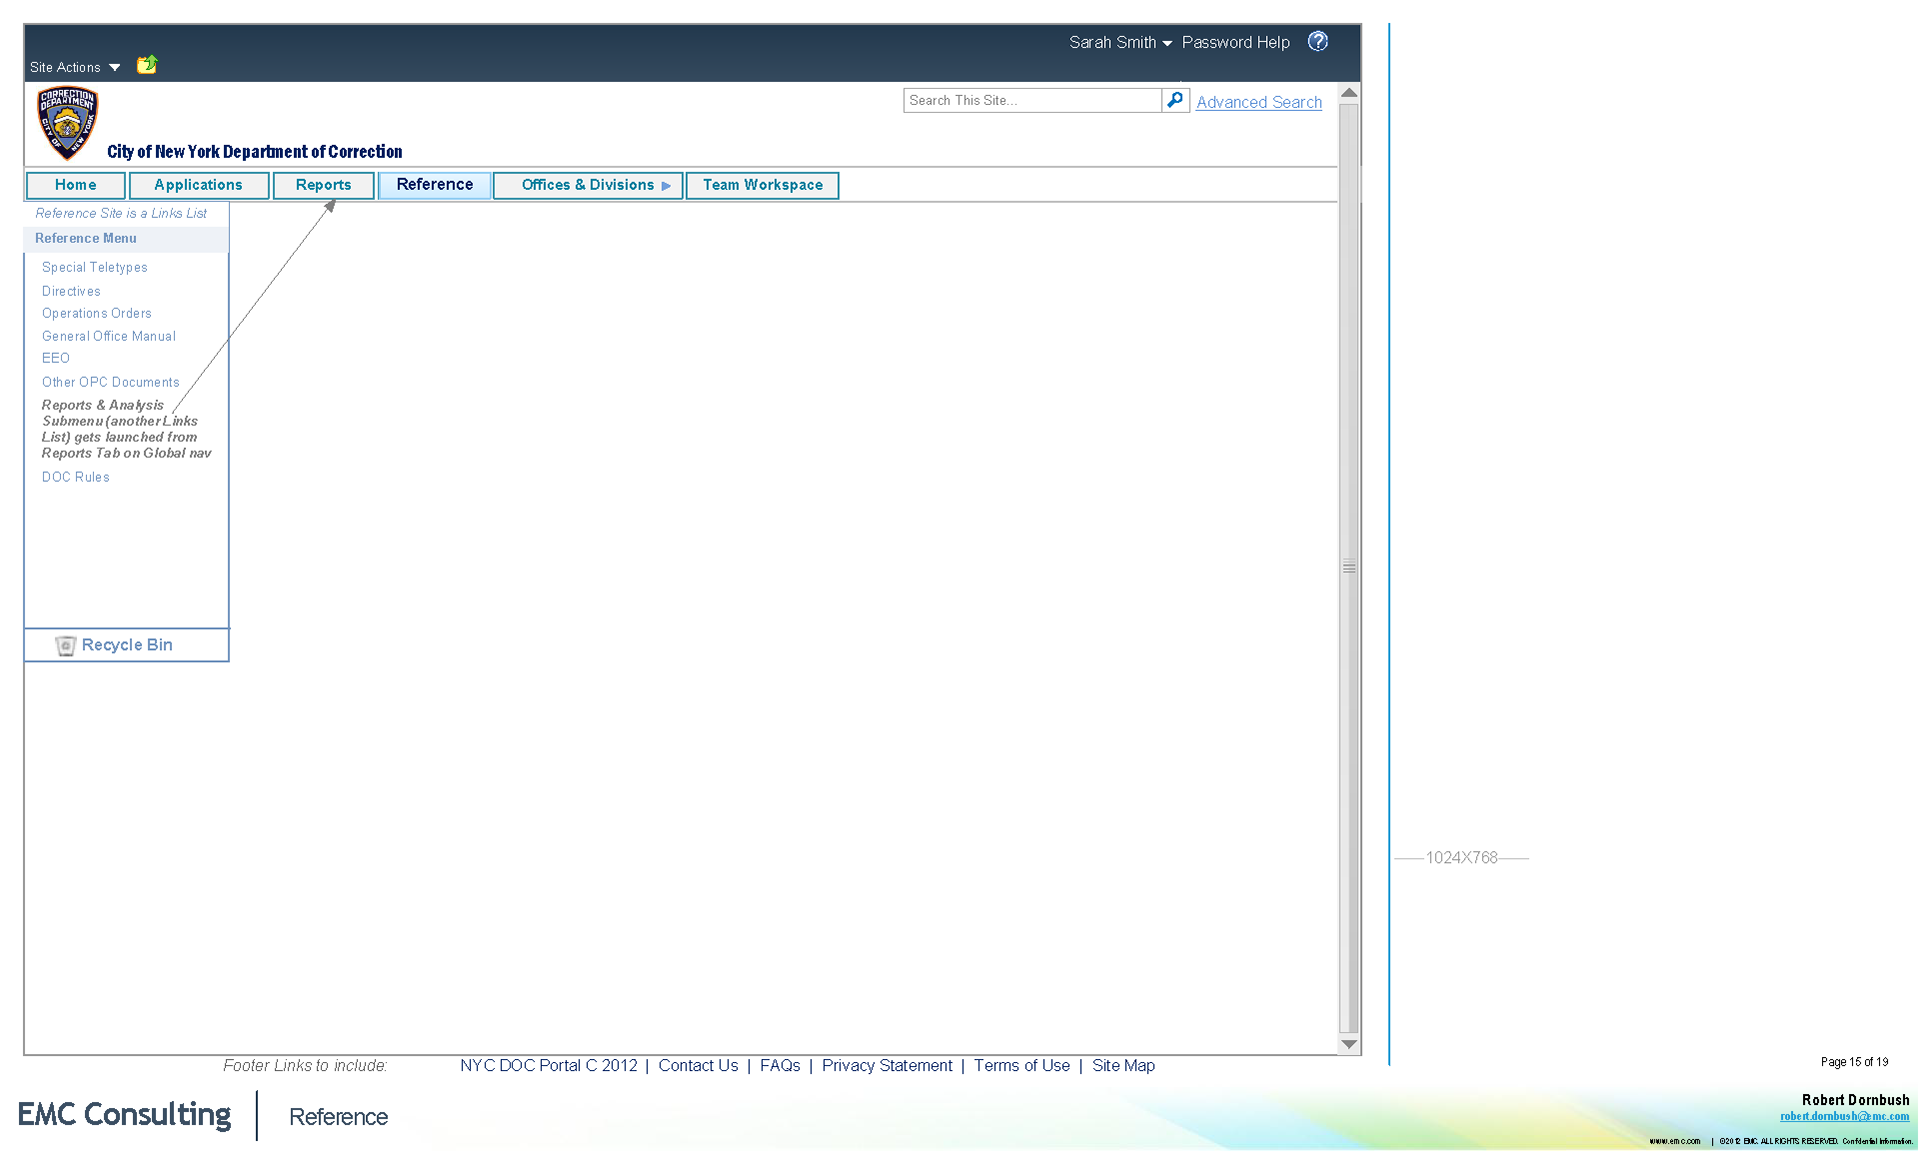Open General Office Manual link

point(108,336)
